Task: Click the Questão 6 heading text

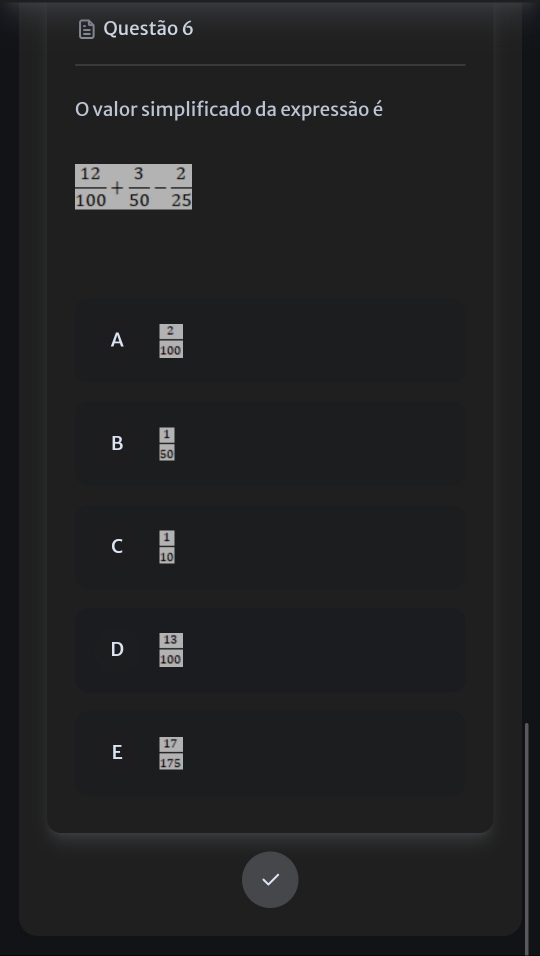Action: pos(148,29)
